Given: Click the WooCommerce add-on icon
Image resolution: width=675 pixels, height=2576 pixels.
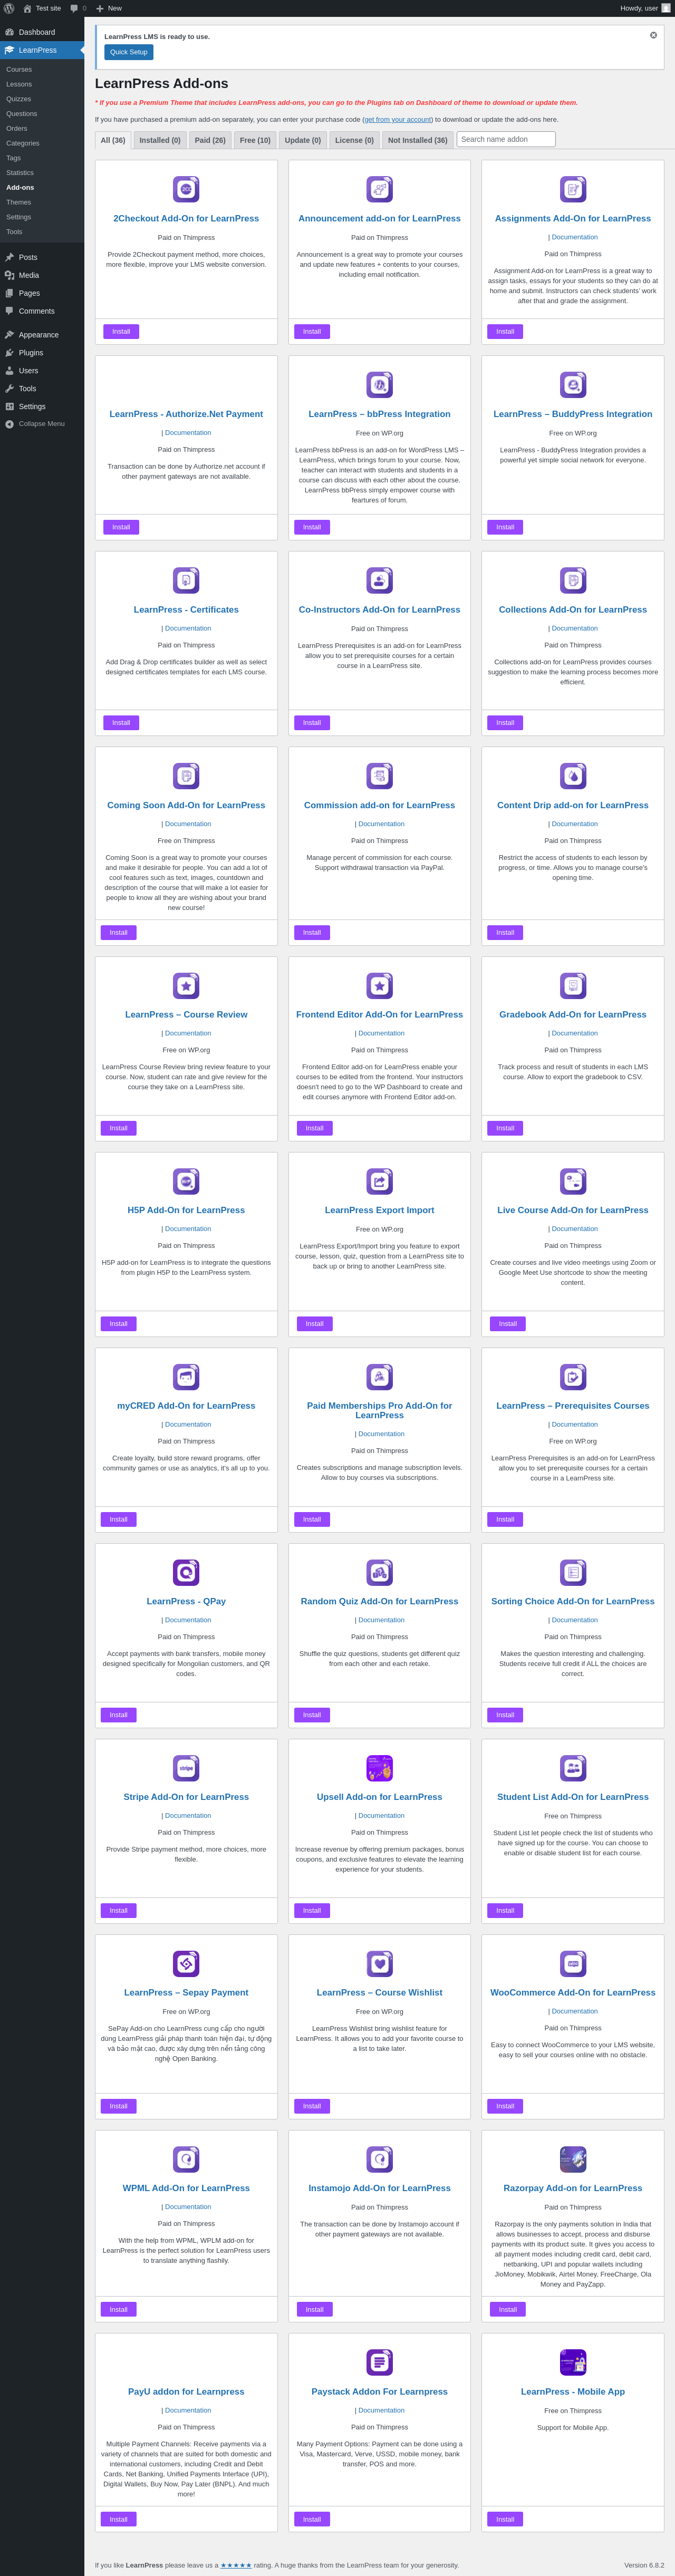Looking at the screenshot, I should [573, 1963].
